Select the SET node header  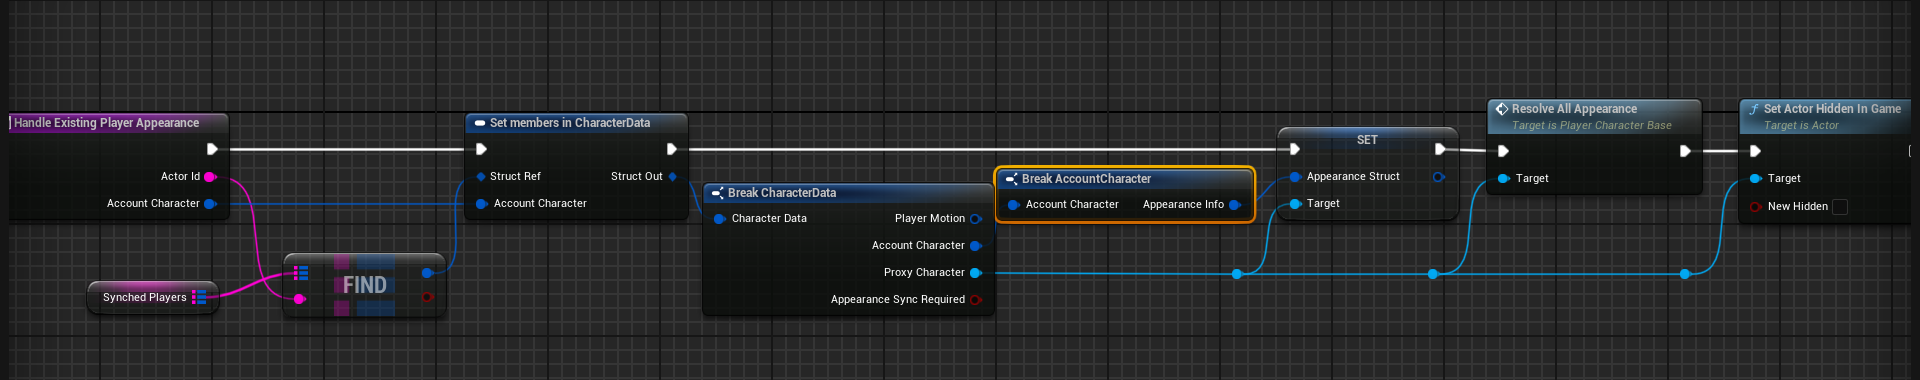tap(1367, 140)
